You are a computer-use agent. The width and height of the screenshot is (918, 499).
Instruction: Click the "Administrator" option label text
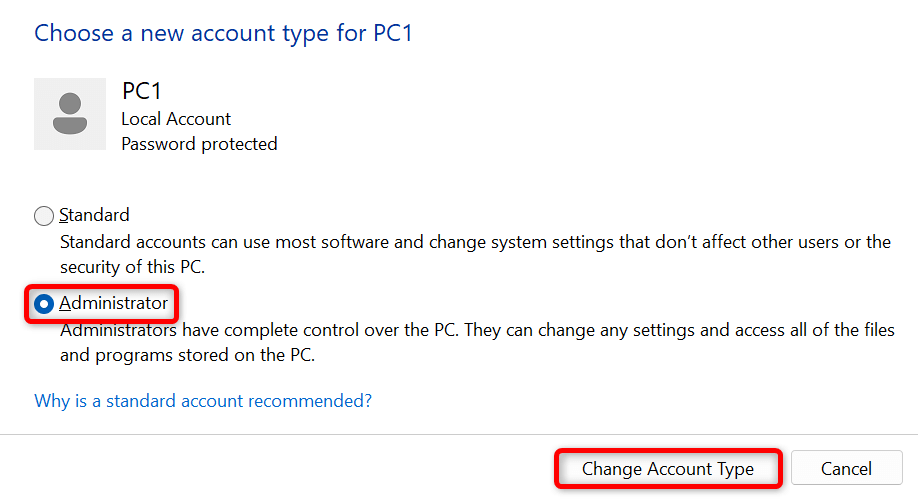pyautogui.click(x=114, y=302)
